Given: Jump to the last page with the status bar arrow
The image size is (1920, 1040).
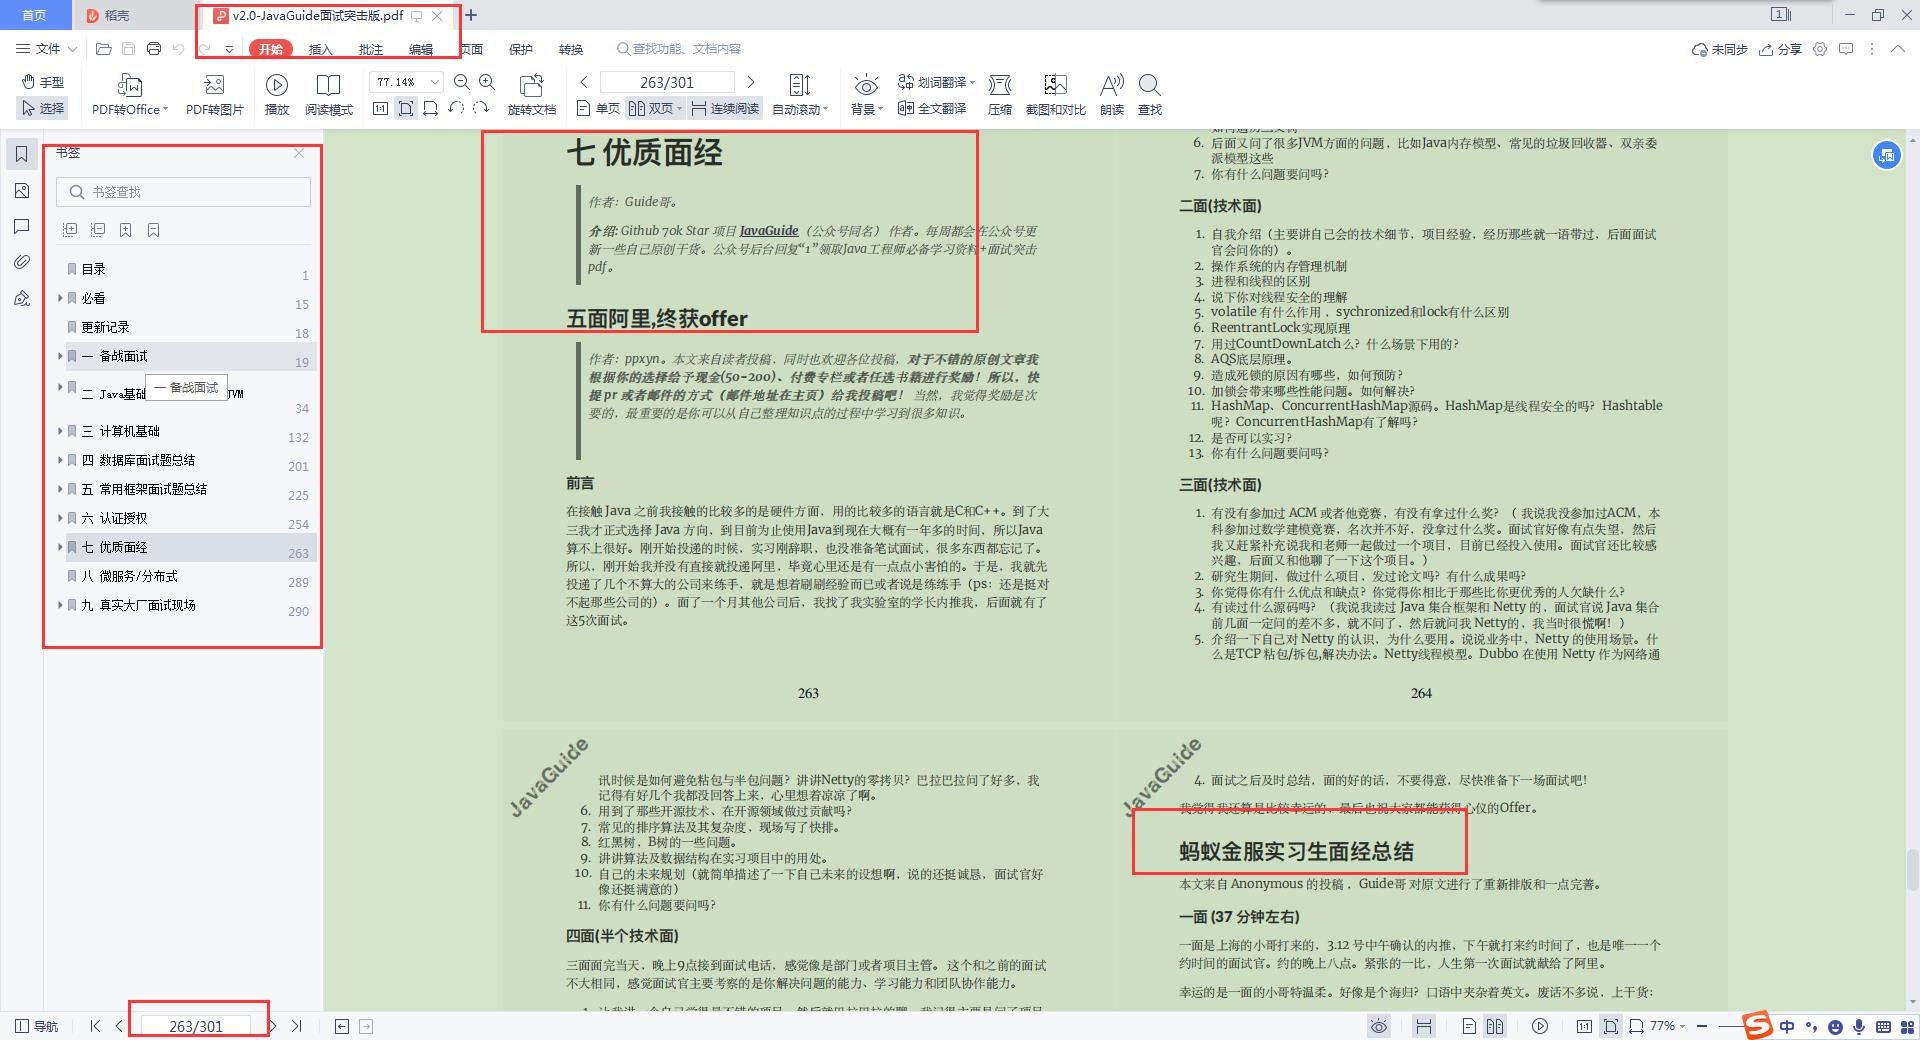Looking at the screenshot, I should click(x=297, y=1026).
